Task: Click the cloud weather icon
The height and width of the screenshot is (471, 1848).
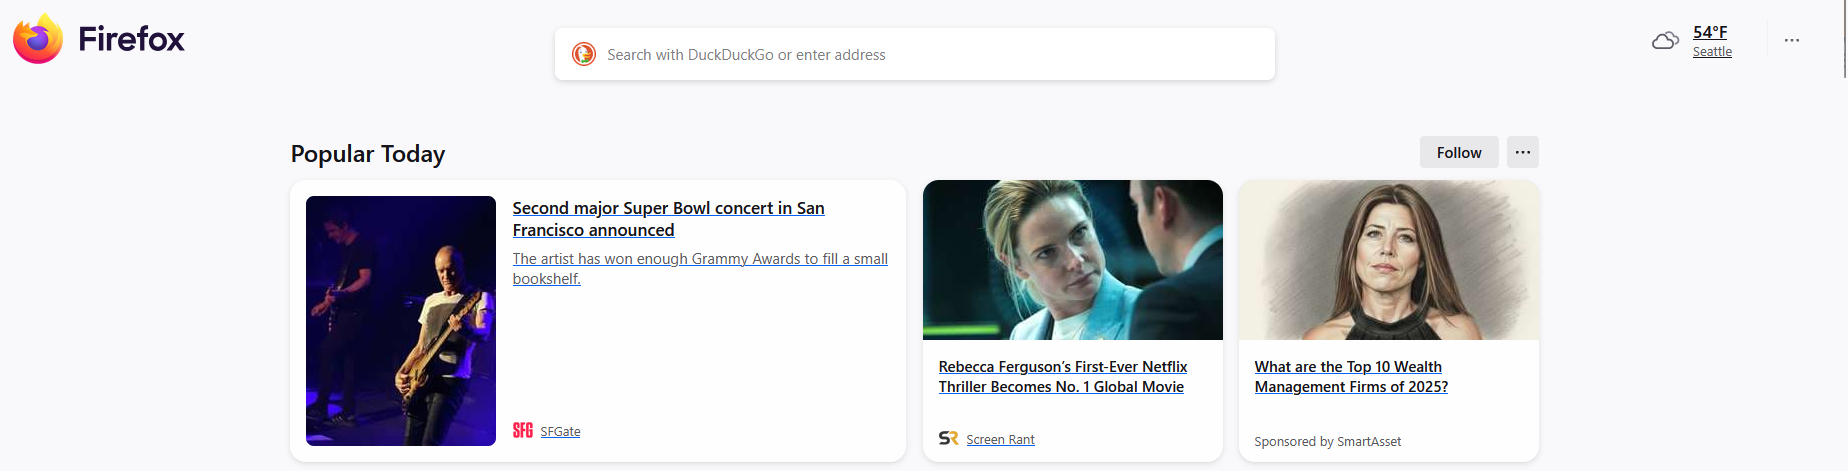Action: coord(1665,41)
